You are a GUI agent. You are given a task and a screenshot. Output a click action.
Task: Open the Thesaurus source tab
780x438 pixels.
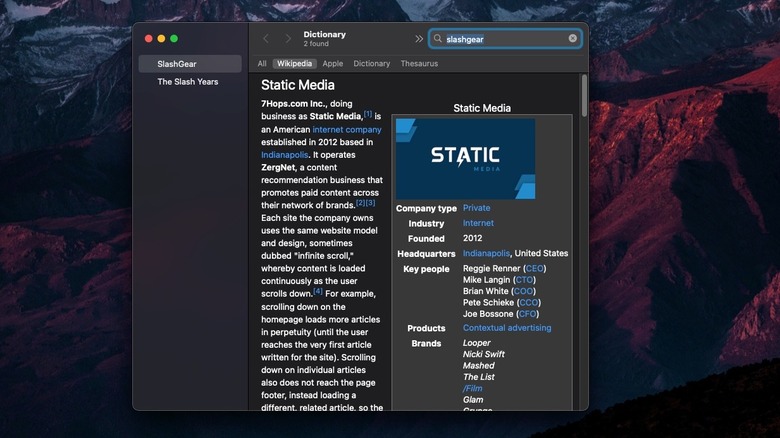coord(419,64)
